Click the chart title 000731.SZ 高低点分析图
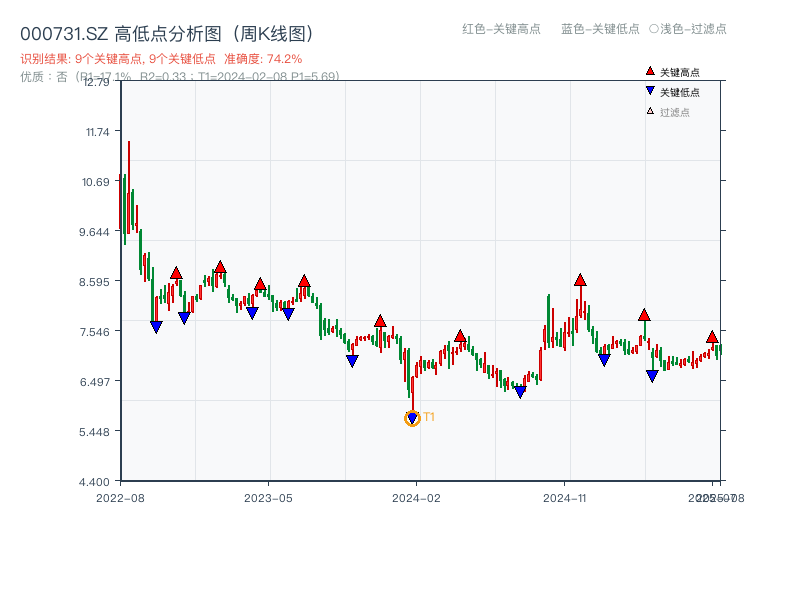 pos(167,34)
